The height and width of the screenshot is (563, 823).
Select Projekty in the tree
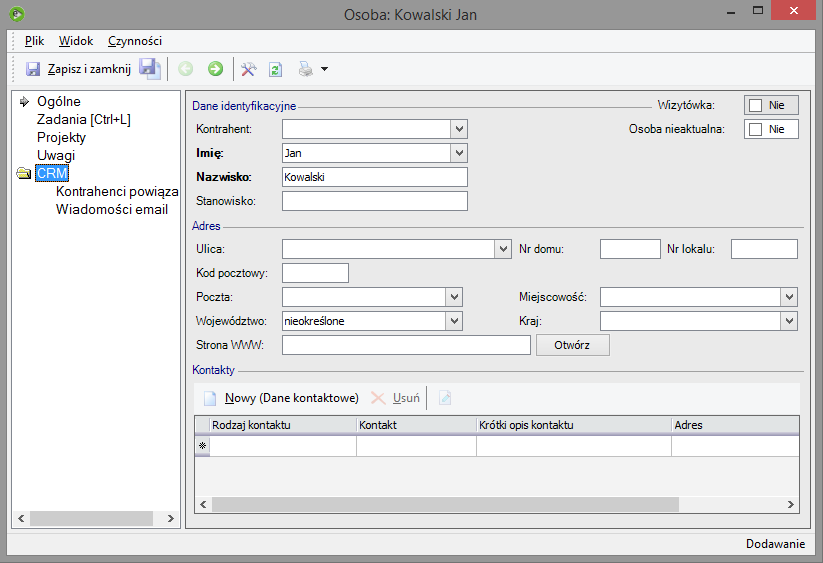(x=61, y=137)
